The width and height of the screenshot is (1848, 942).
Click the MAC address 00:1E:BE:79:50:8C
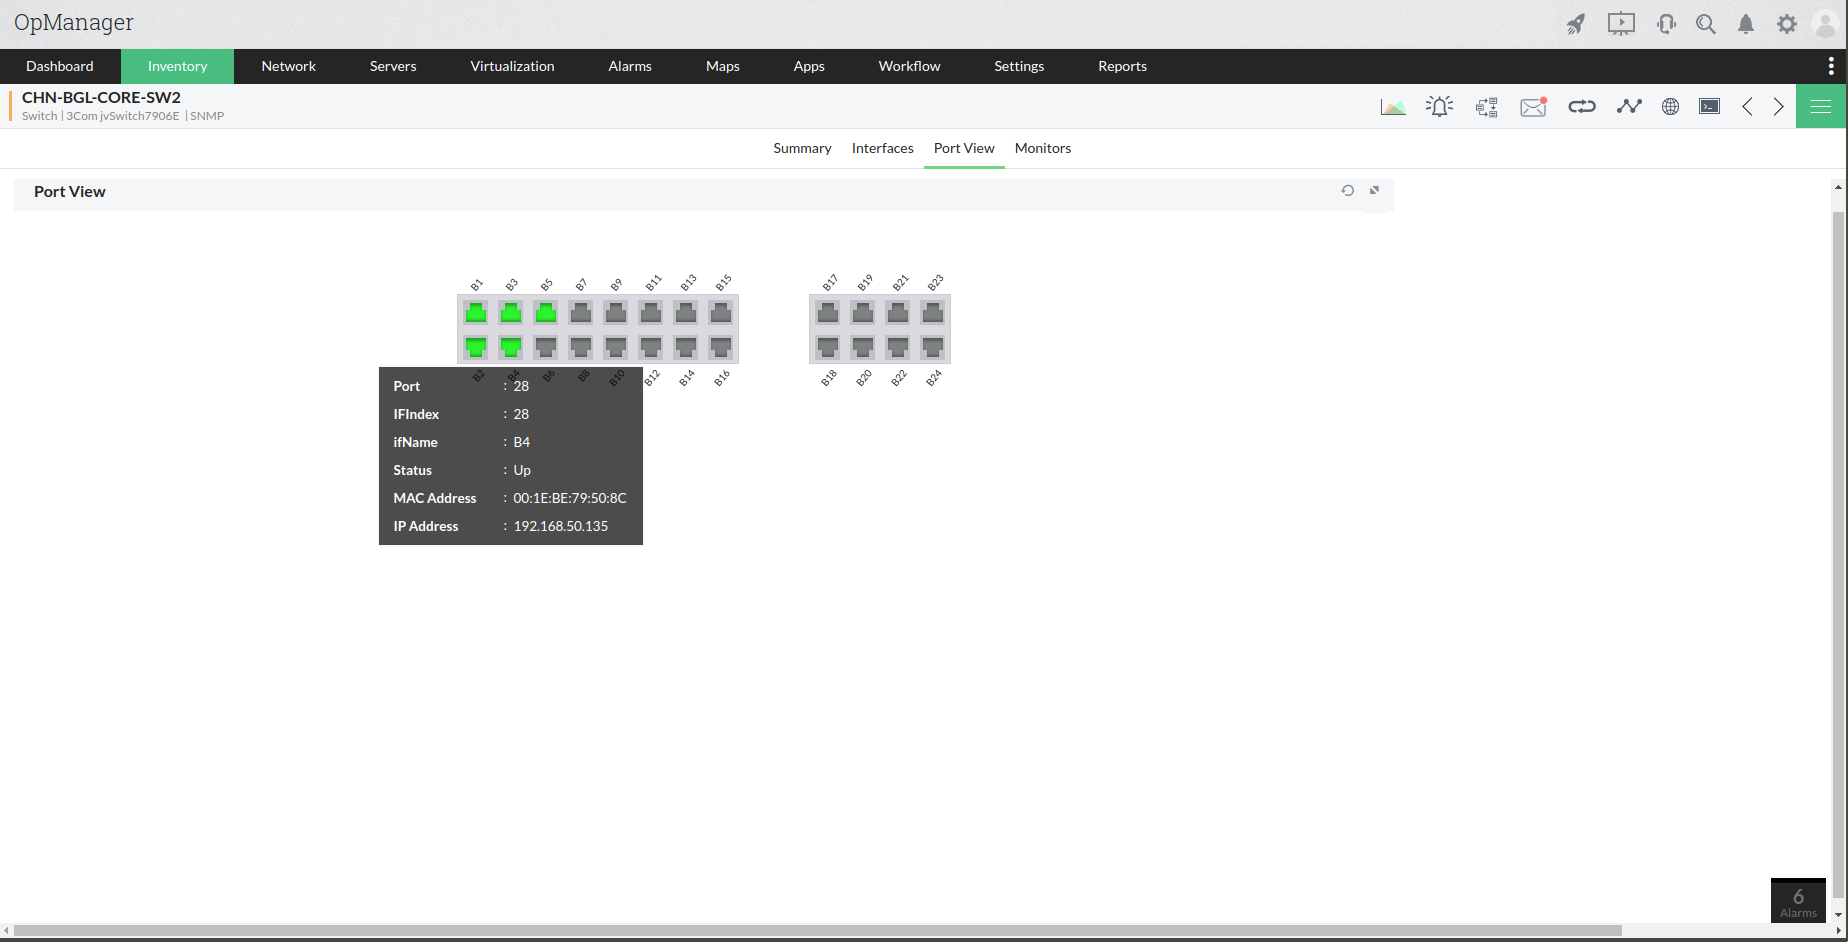pos(570,498)
